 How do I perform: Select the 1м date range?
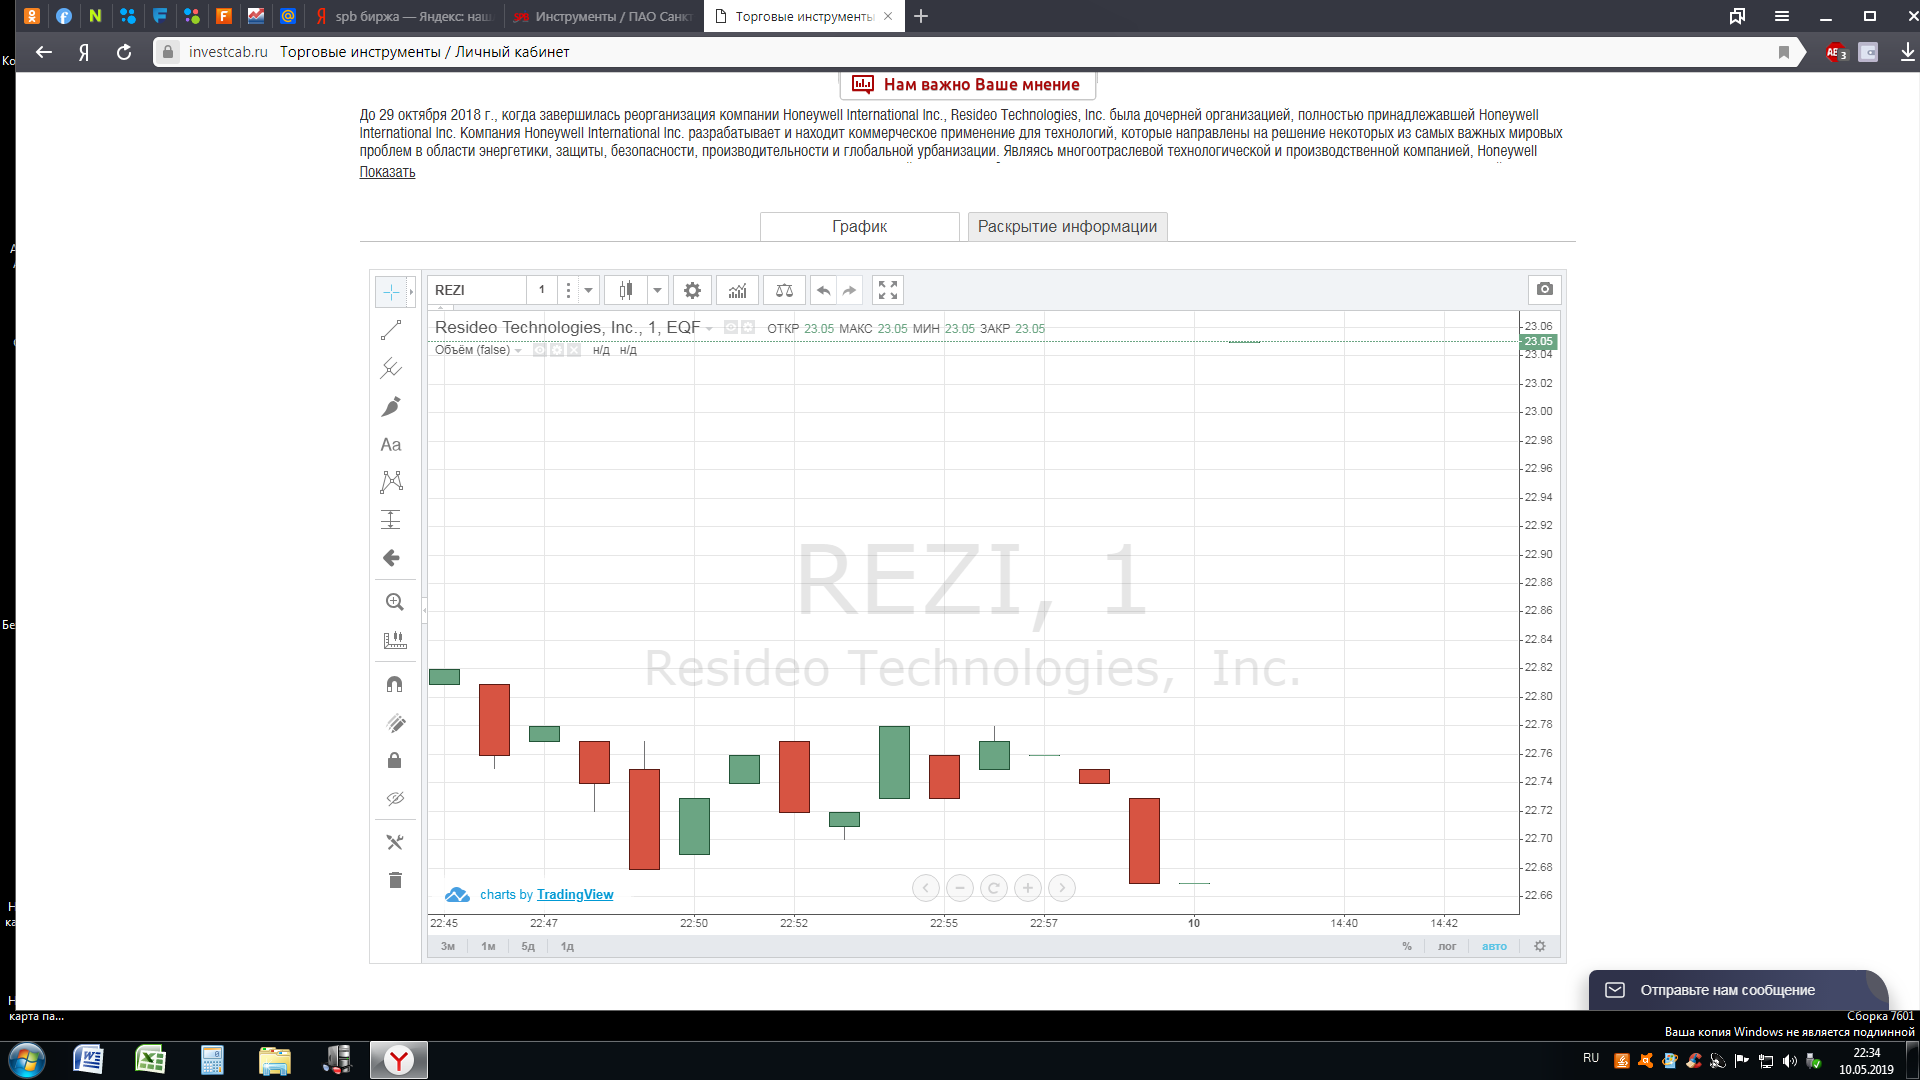488,946
